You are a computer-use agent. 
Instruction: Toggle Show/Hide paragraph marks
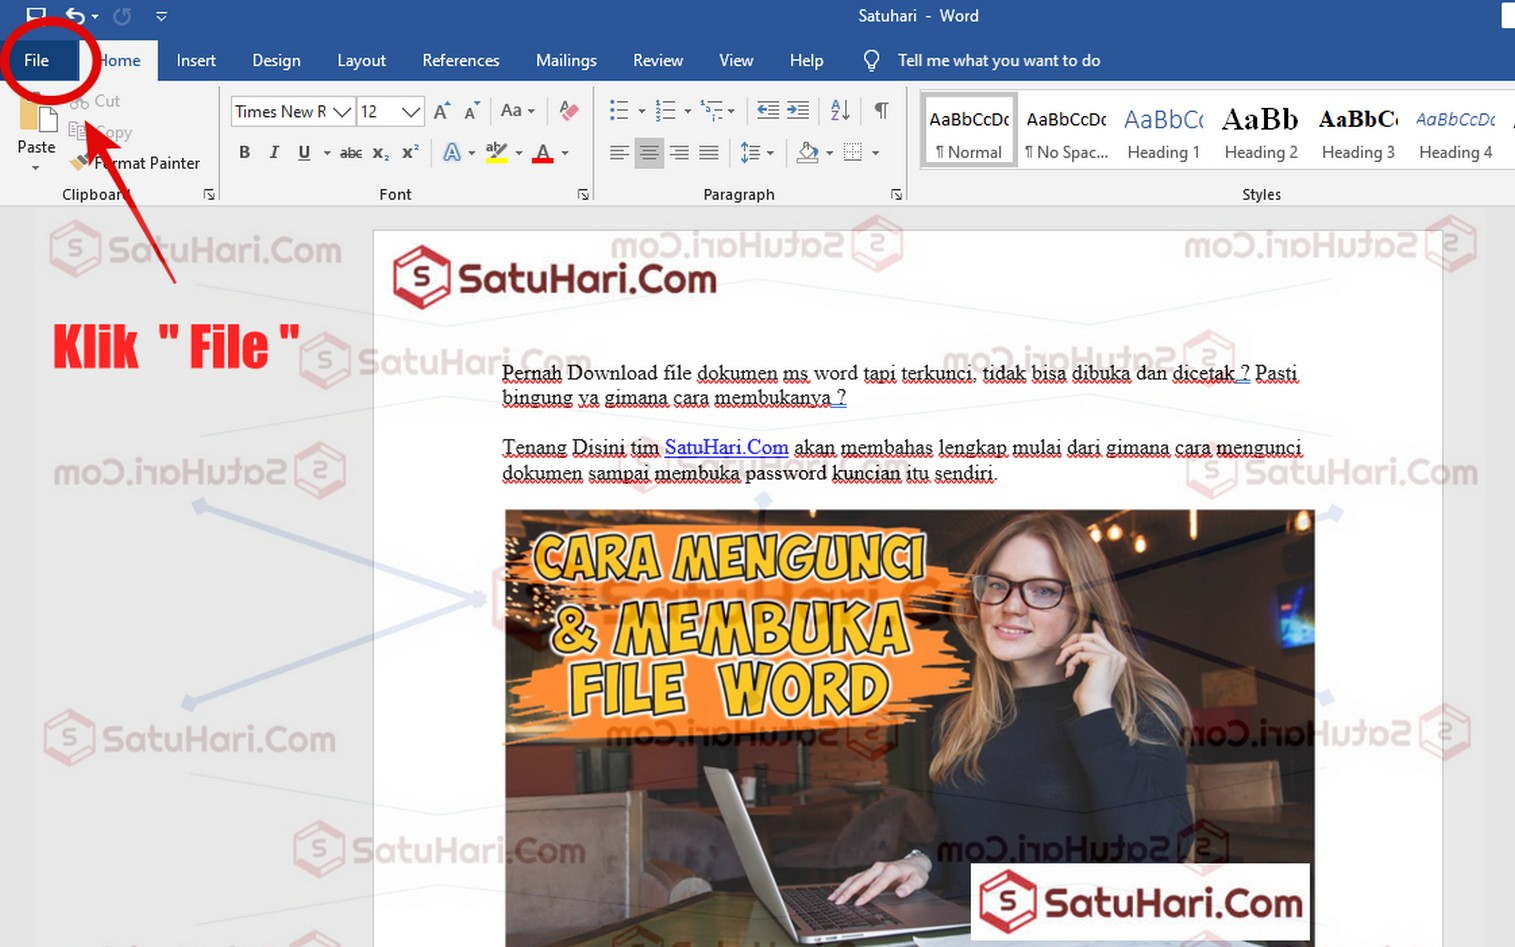coord(881,110)
